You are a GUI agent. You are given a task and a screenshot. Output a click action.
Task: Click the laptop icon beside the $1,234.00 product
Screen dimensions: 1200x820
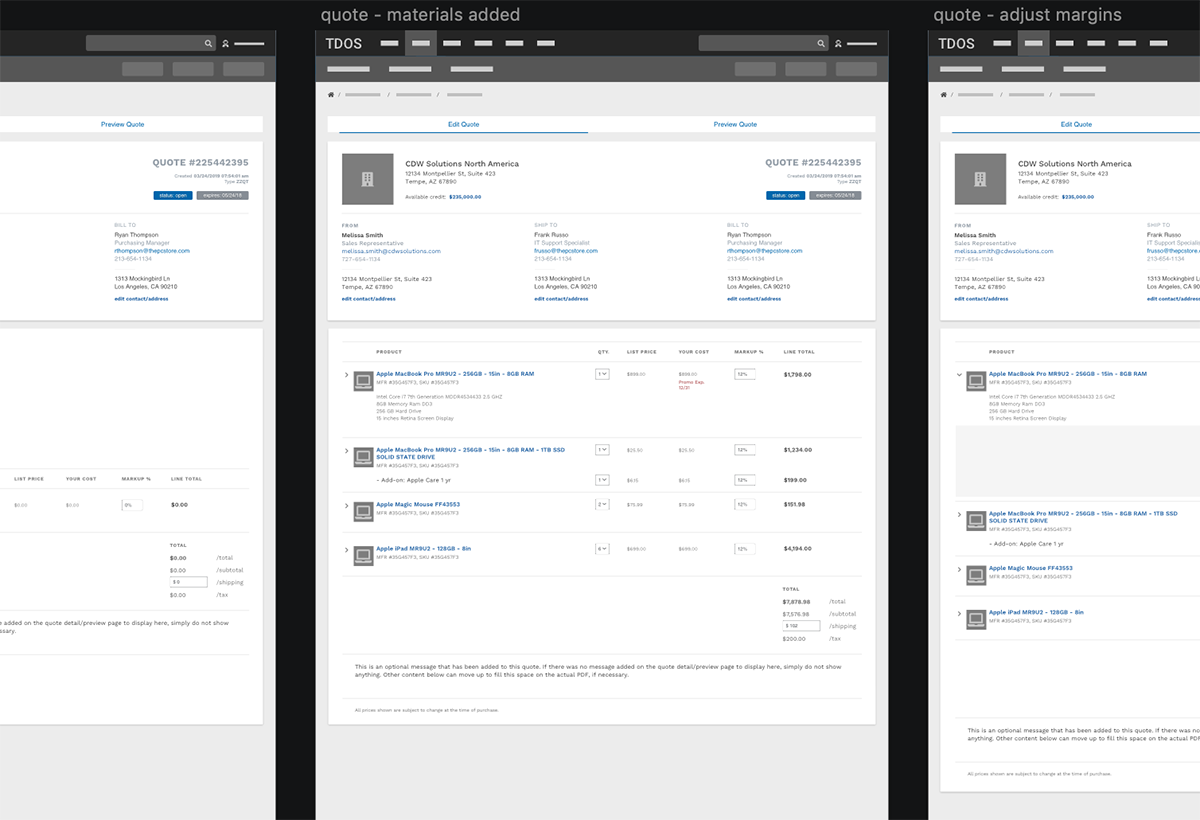click(x=364, y=455)
